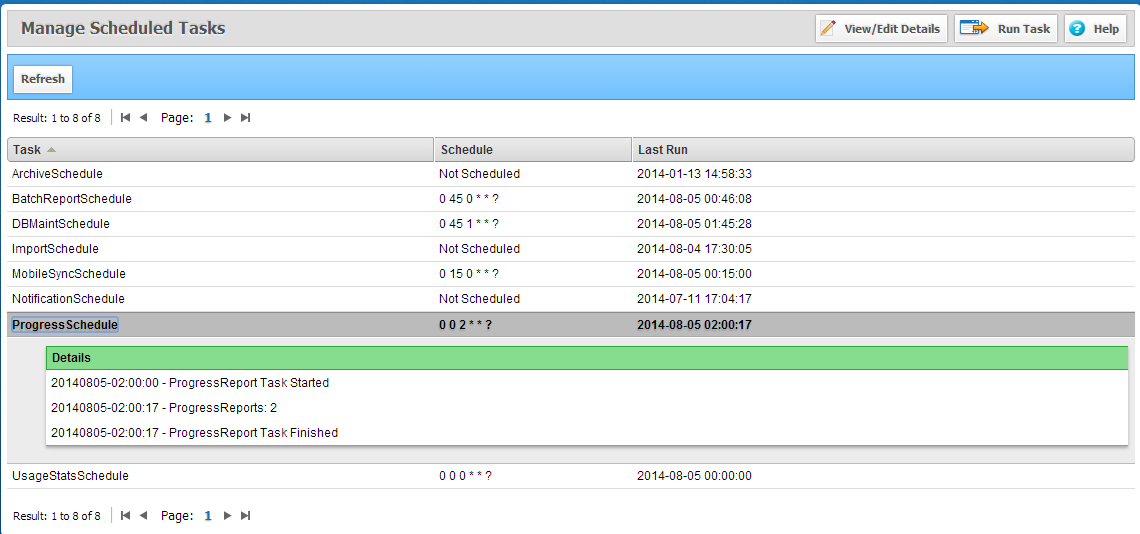Click the Help question mark icon

click(x=1077, y=29)
